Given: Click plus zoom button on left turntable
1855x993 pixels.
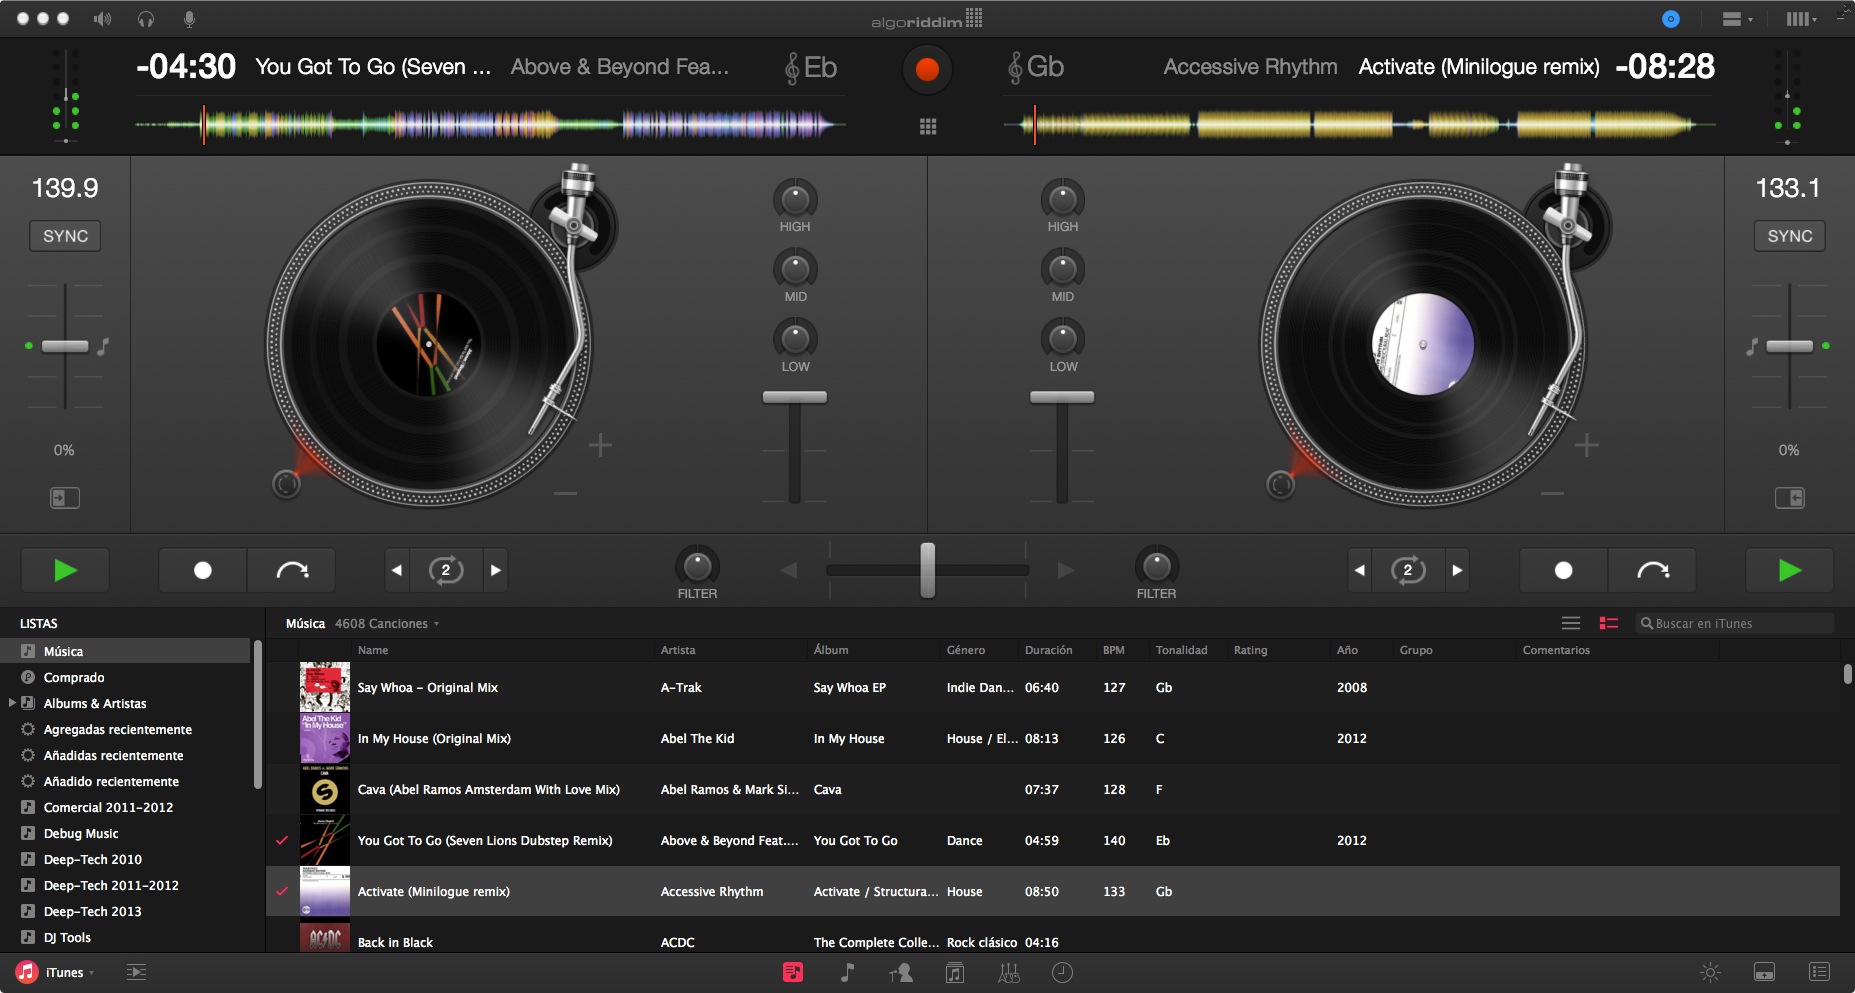Looking at the screenshot, I should 600,445.
